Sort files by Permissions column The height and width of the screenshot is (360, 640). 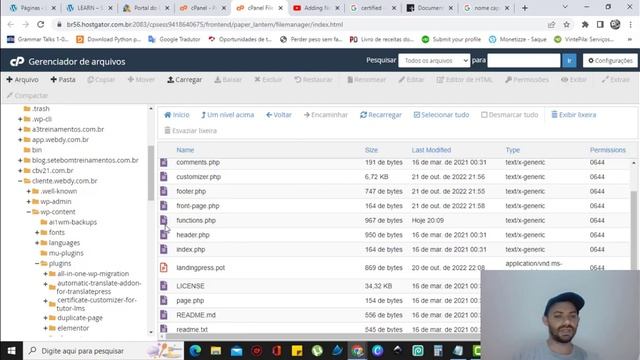tap(607, 150)
